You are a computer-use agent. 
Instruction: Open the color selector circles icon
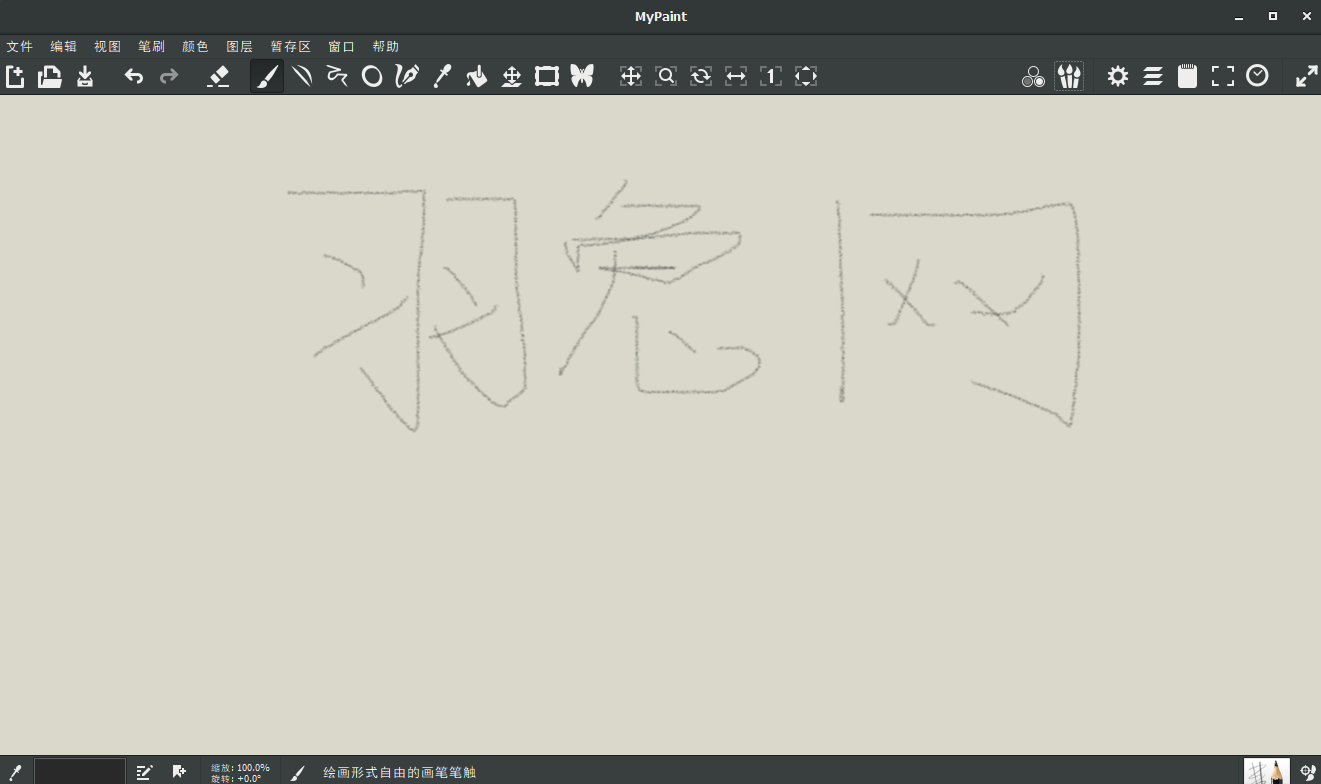pos(1033,77)
